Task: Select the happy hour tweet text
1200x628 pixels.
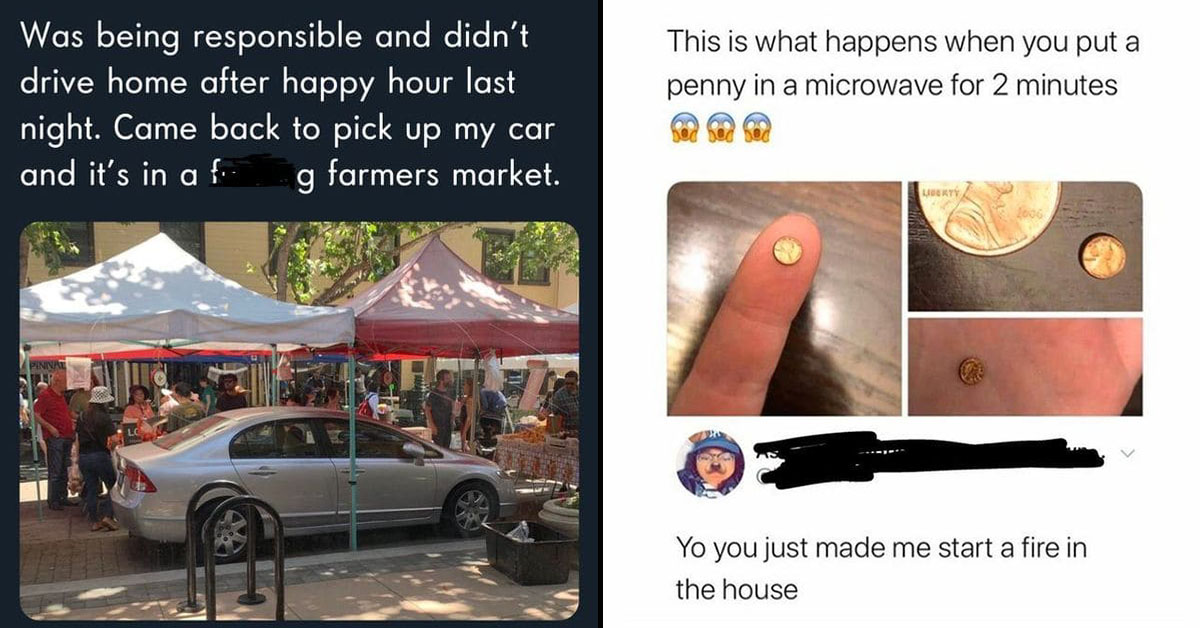Action: coord(288,106)
